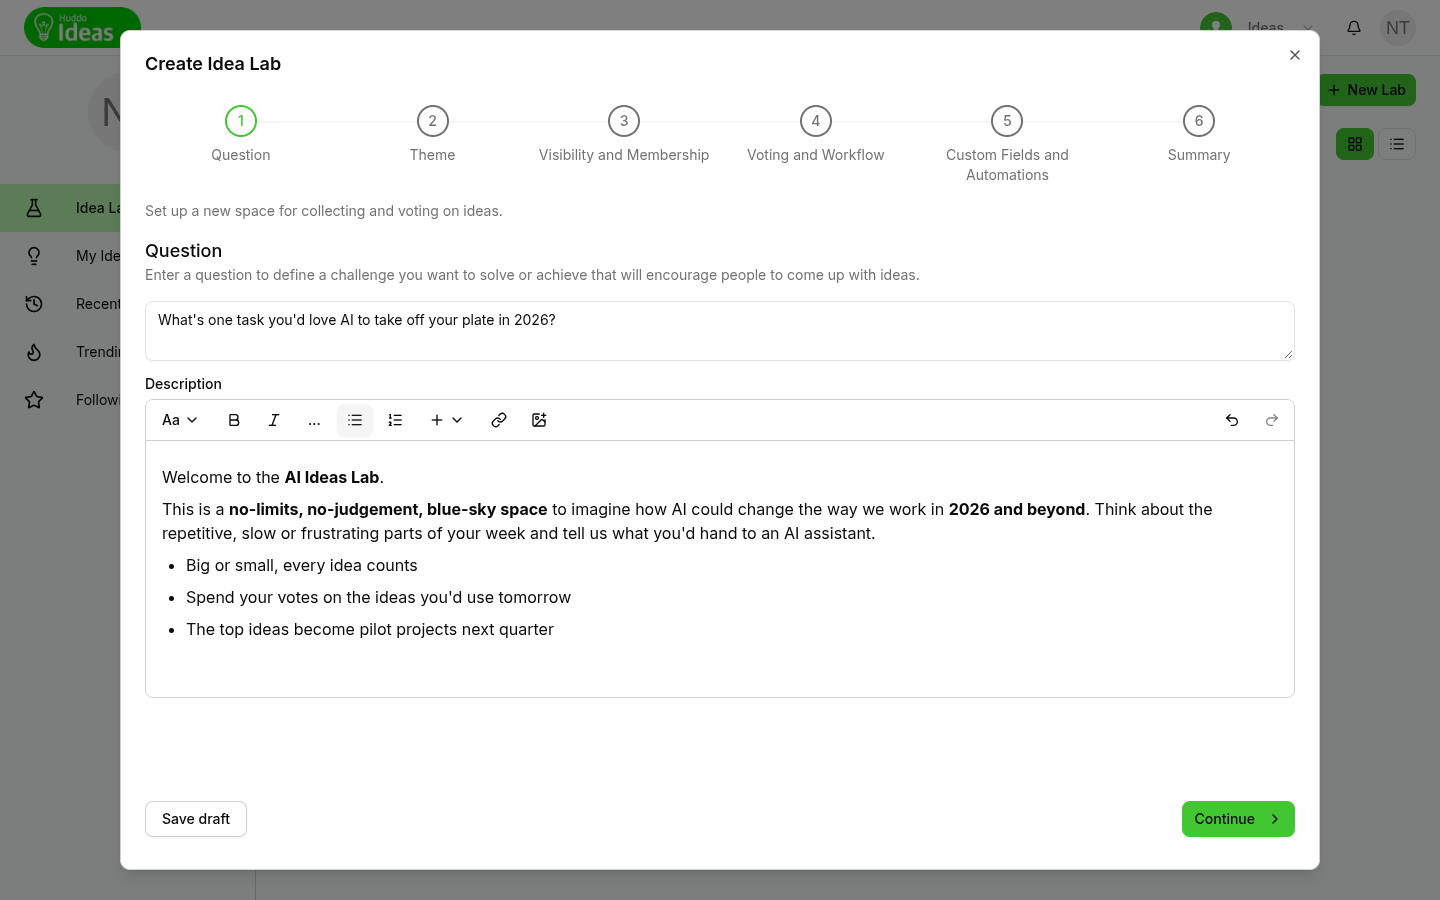Open Recent history sidebar icon
Viewport: 1440px width, 900px height.
pyautogui.click(x=34, y=304)
